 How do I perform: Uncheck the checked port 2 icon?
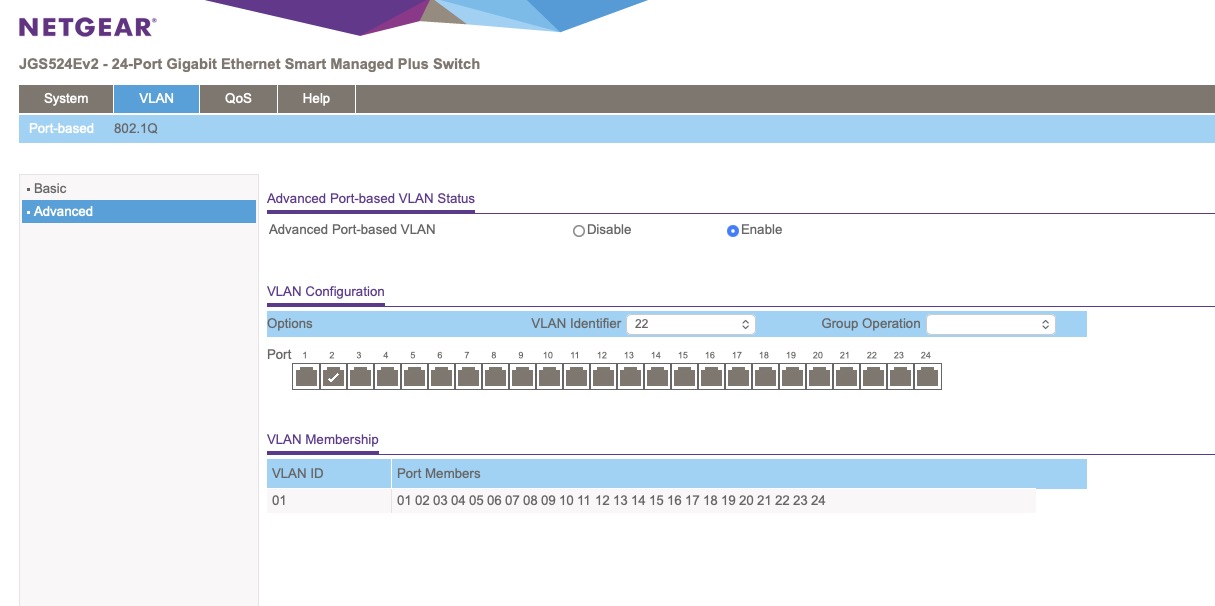point(333,377)
